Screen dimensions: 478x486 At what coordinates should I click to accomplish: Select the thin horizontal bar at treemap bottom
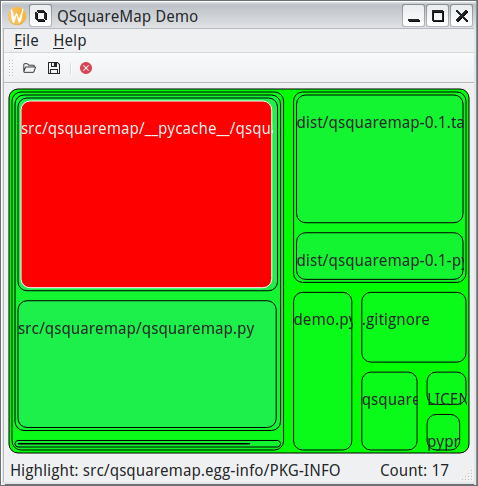pyautogui.click(x=148, y=444)
